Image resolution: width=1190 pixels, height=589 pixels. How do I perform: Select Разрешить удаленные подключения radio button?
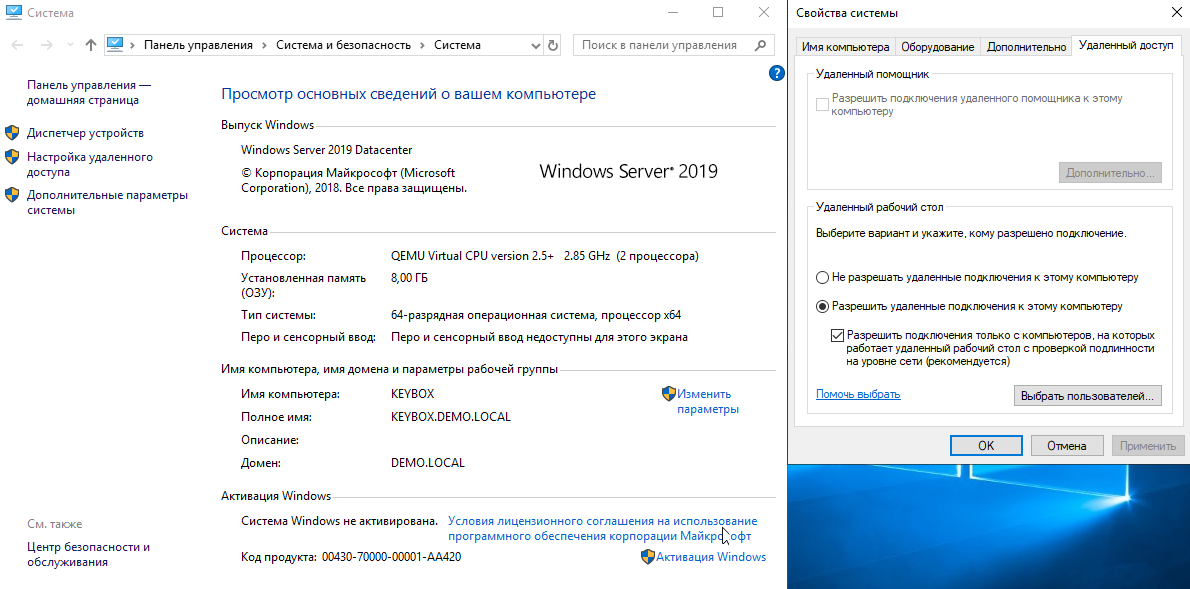(x=822, y=307)
